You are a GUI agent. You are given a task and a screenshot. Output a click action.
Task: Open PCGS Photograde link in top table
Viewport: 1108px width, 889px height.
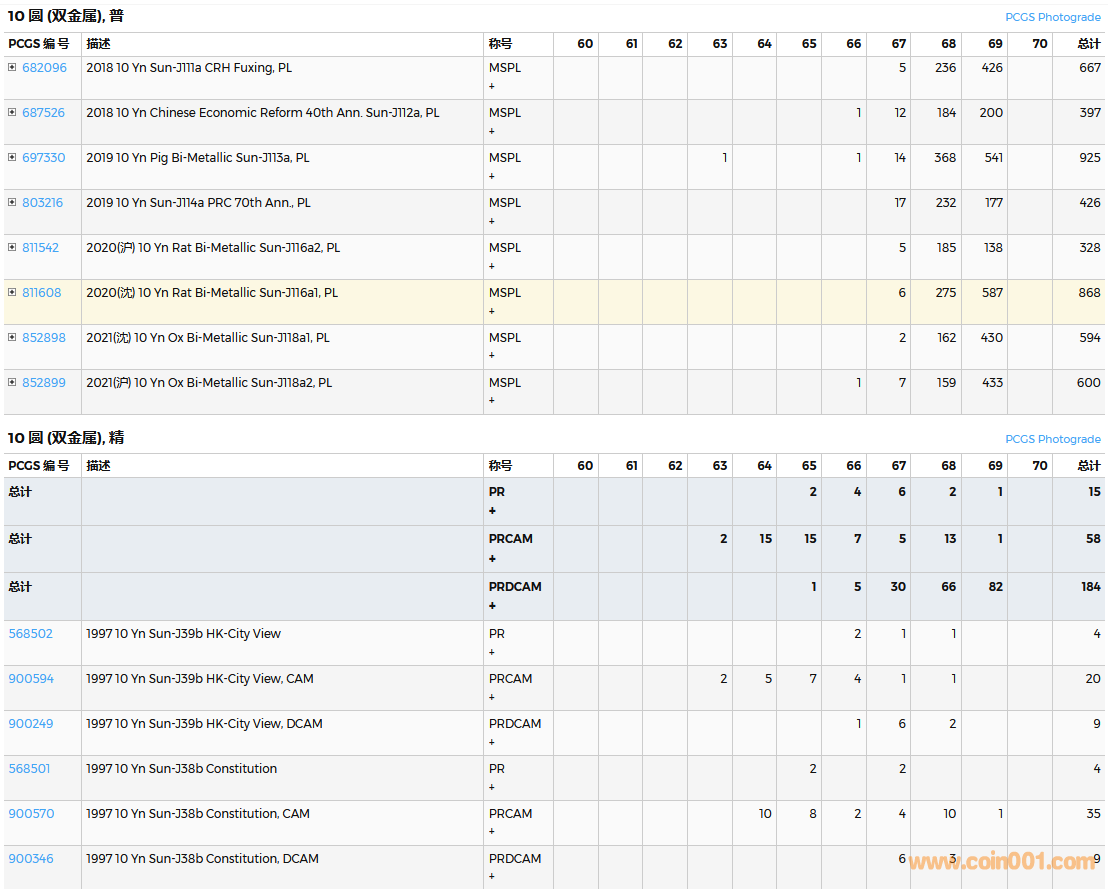coord(1052,18)
